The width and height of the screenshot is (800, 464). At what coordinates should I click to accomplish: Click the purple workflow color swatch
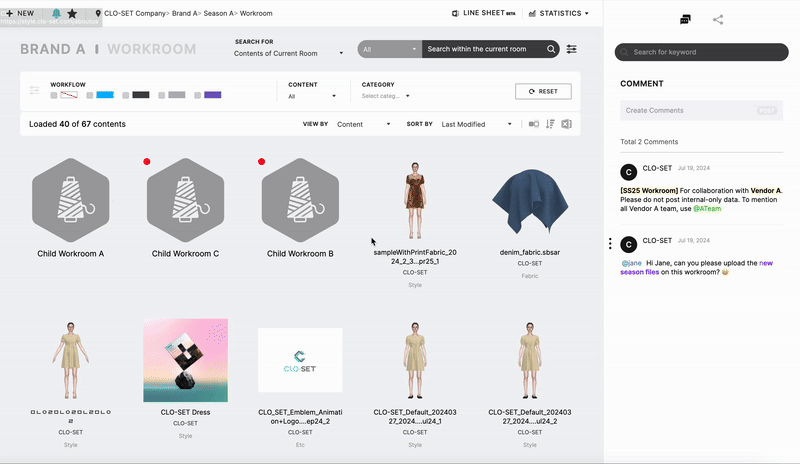coord(213,95)
